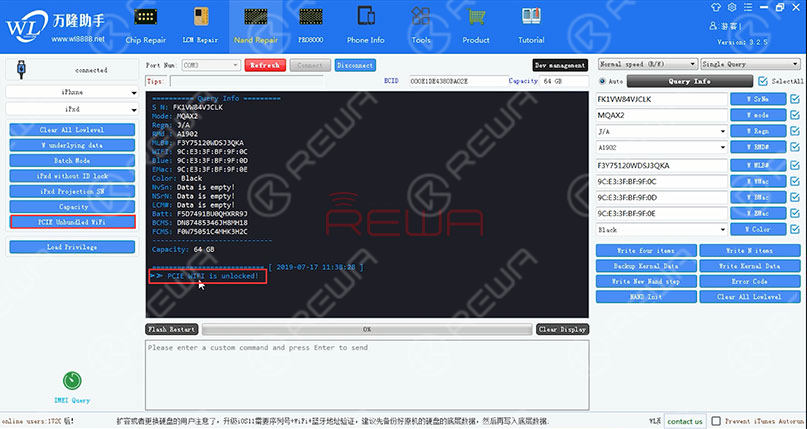Toggle checkbox beside W WMac
The image size is (807, 429).
(795, 182)
